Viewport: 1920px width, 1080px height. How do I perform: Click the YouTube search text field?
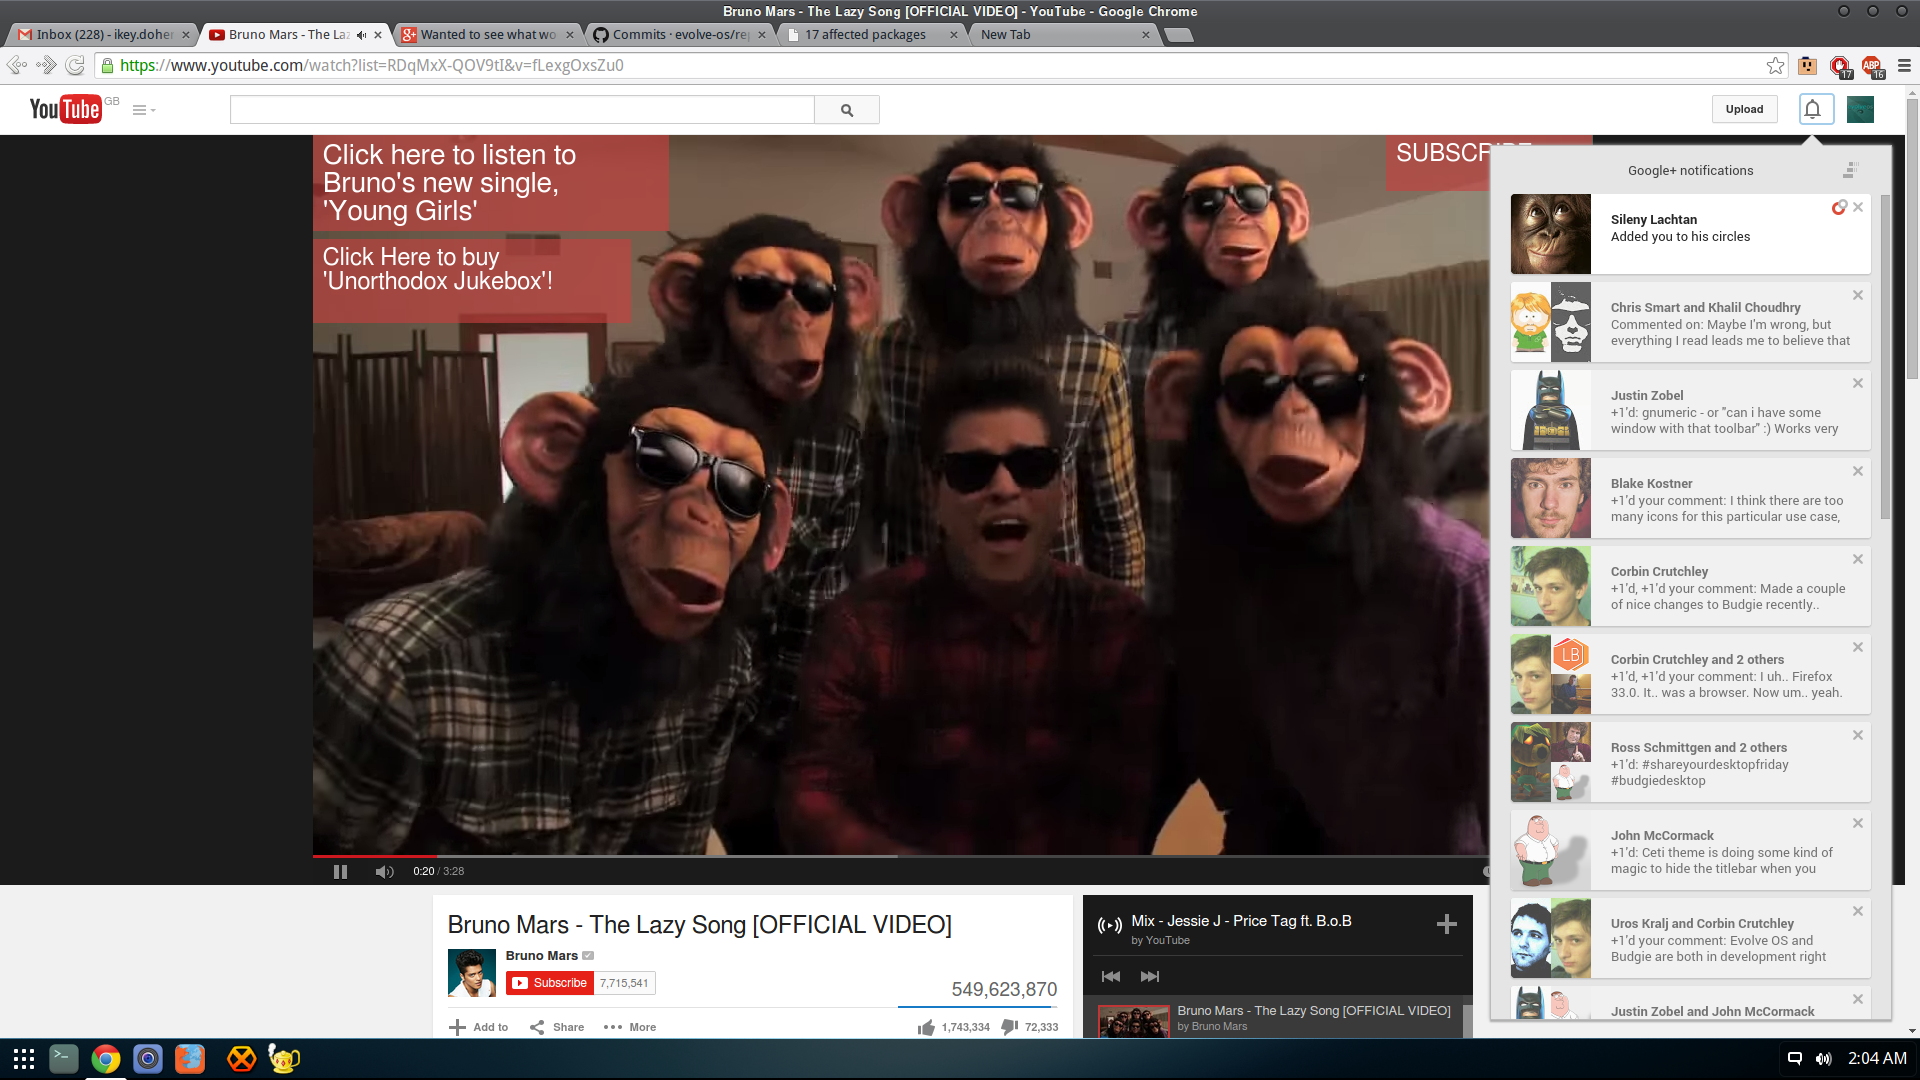click(x=522, y=110)
